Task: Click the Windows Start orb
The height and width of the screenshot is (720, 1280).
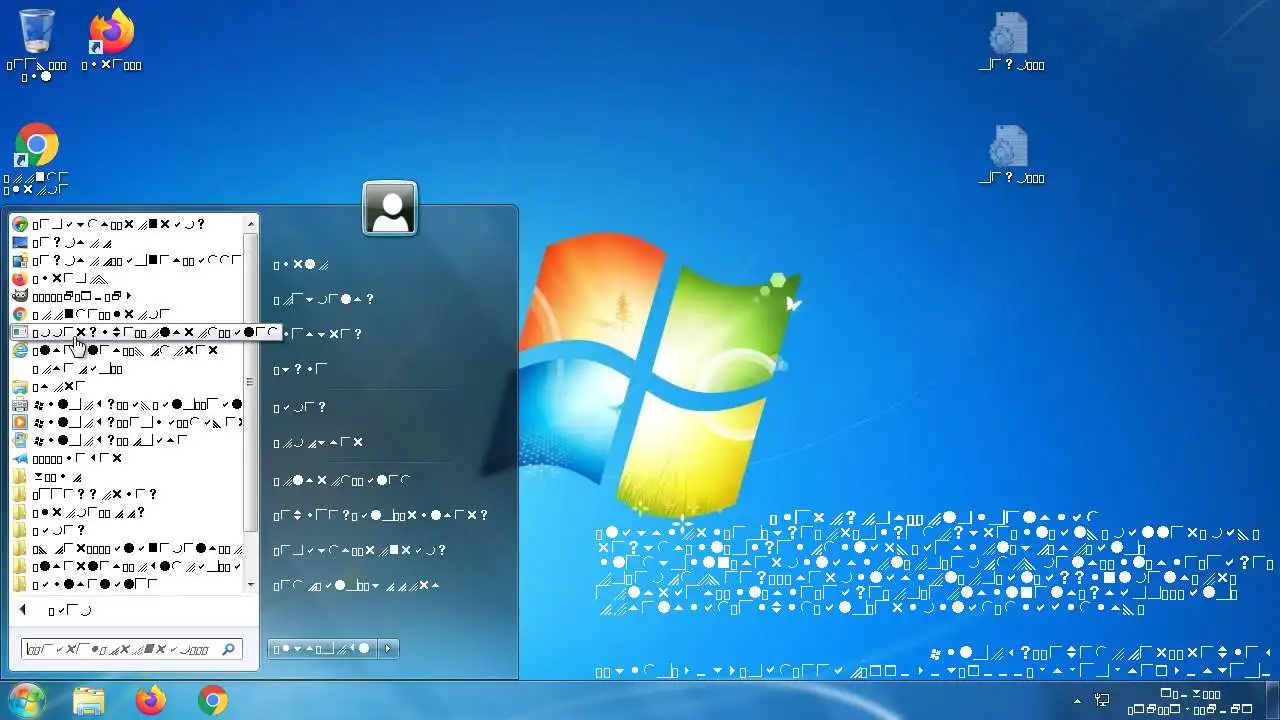Action: (26, 700)
